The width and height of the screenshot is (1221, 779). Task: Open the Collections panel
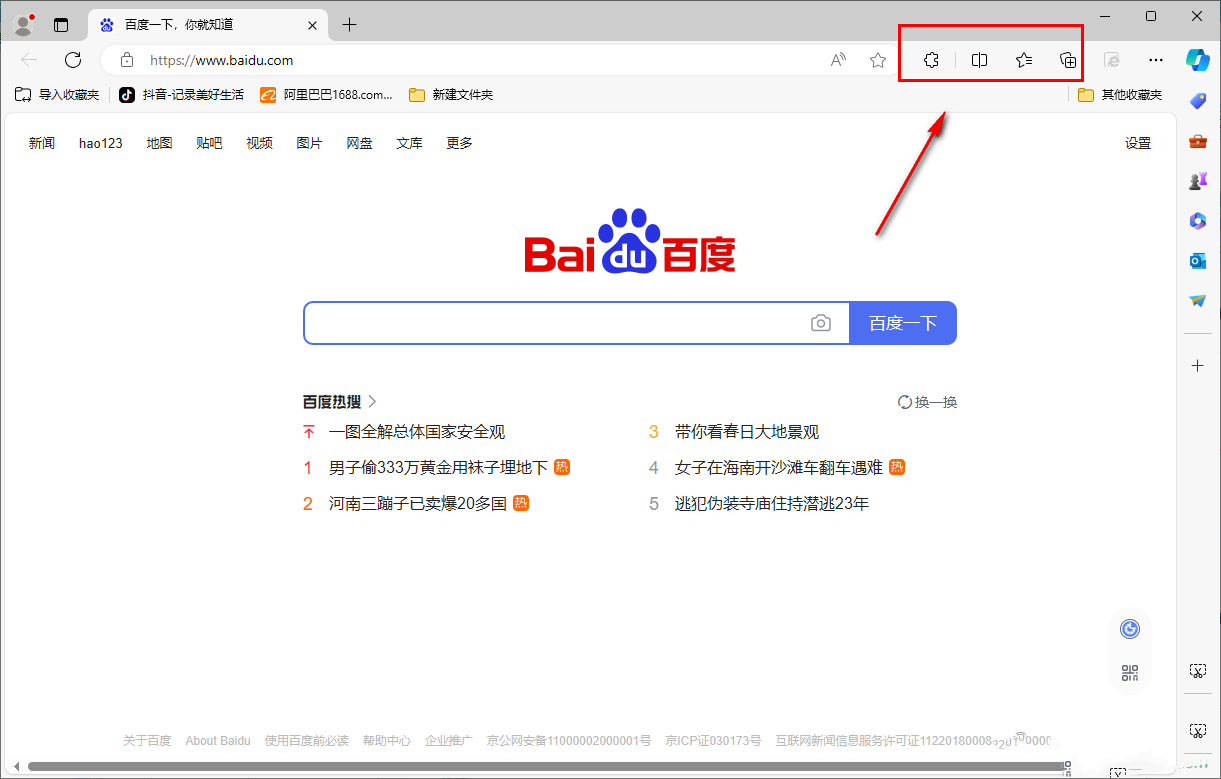point(1068,60)
